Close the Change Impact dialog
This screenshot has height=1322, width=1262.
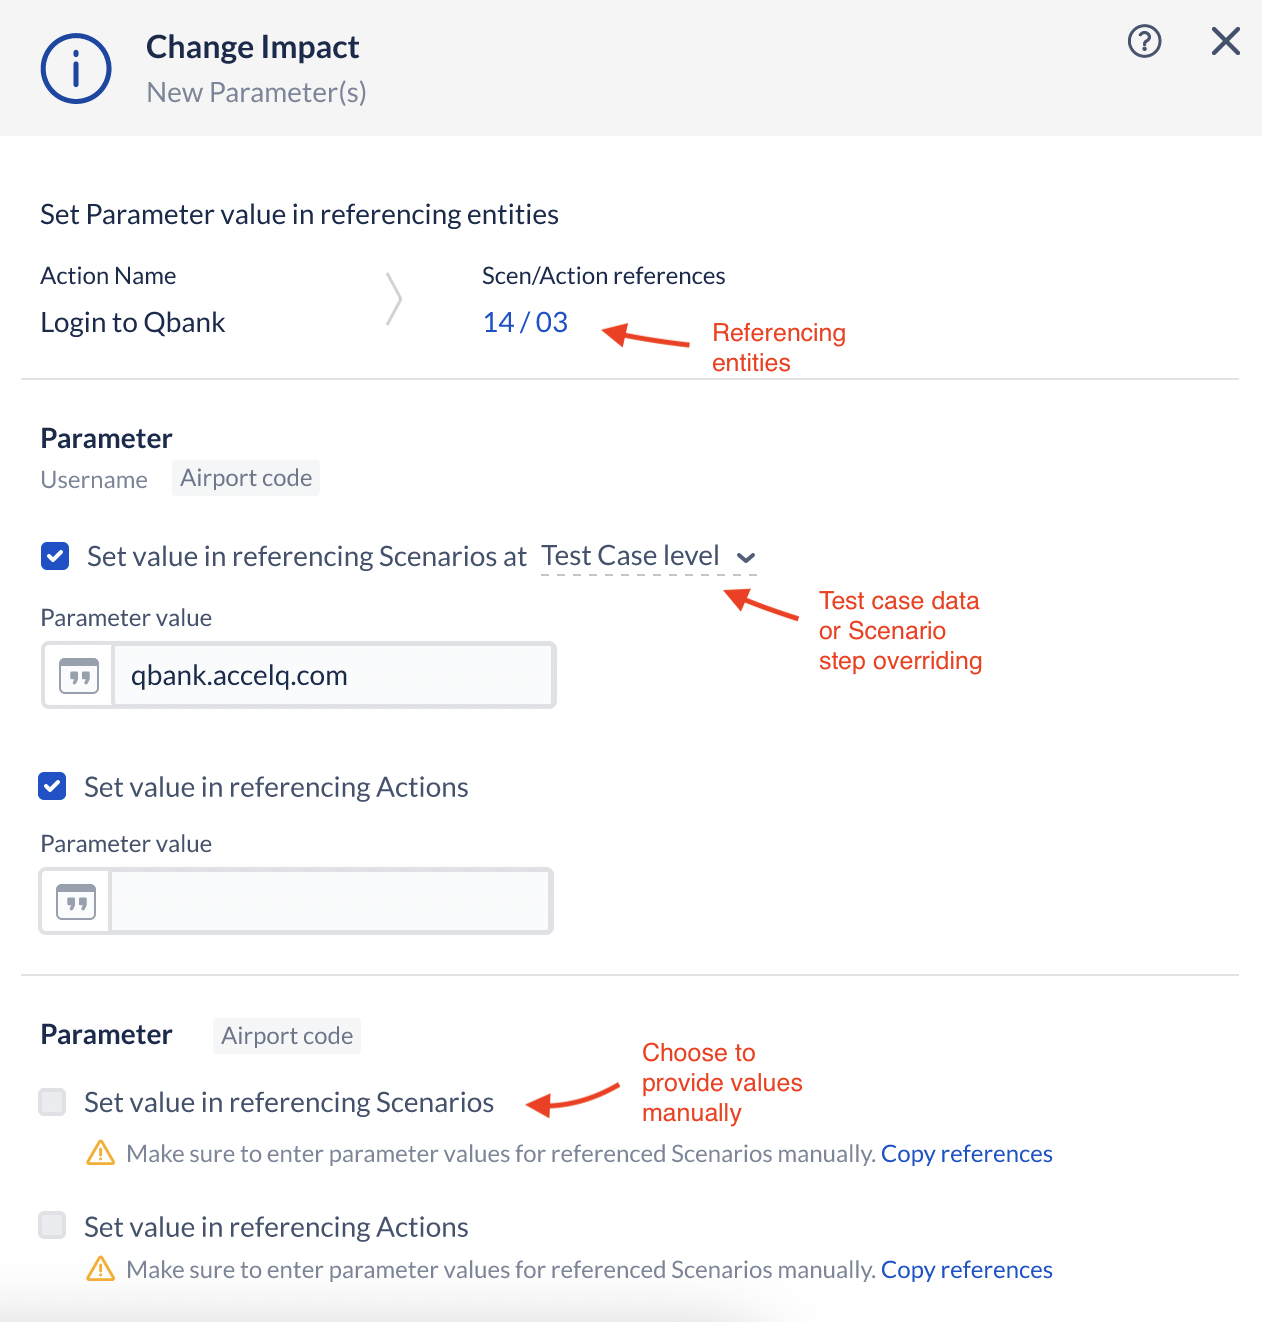[x=1225, y=41]
